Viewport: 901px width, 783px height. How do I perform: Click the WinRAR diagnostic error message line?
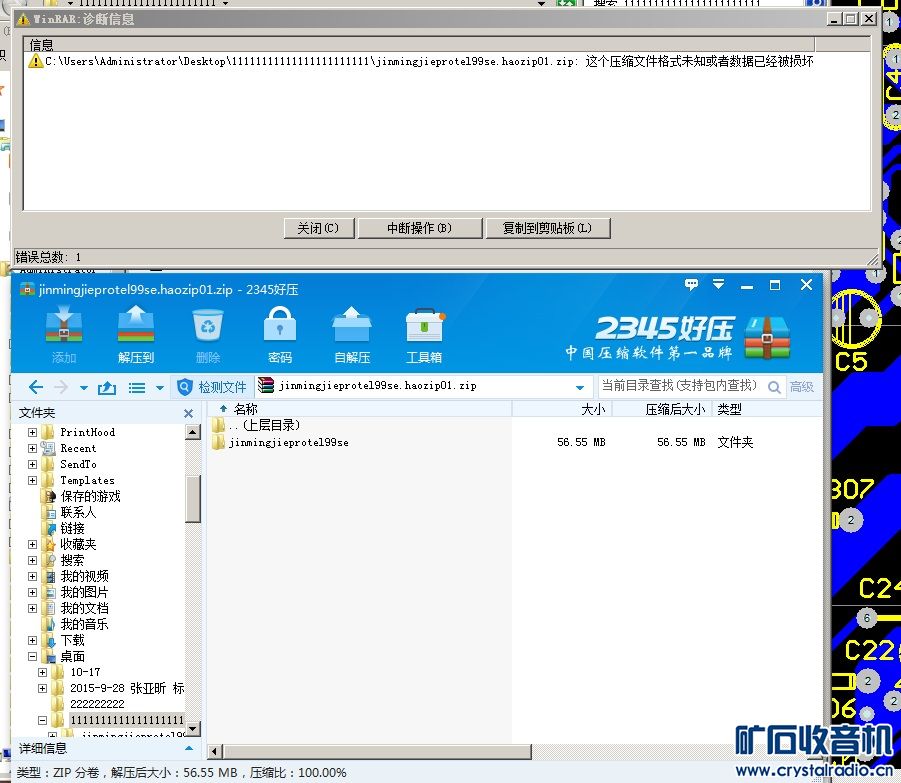[421, 61]
